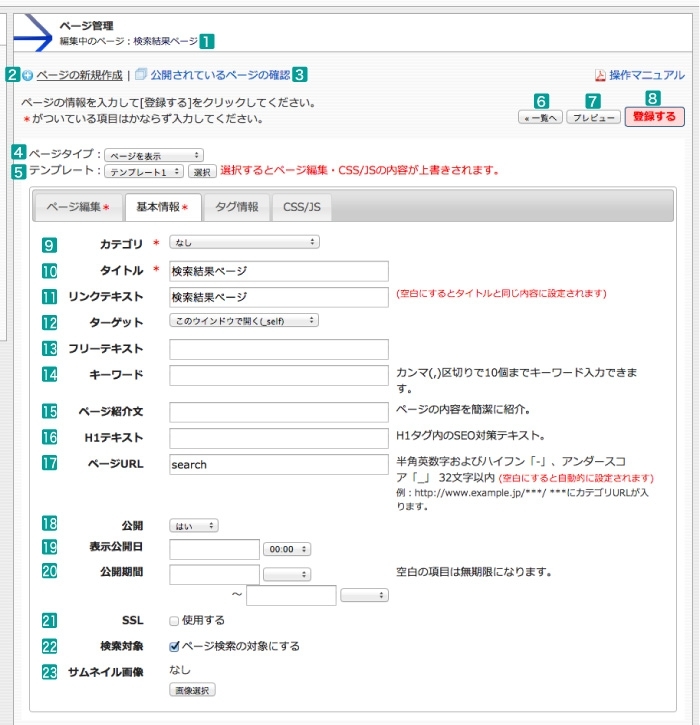Switch to the CSS/JS tab
Screen dimensions: 700x725
302,207
